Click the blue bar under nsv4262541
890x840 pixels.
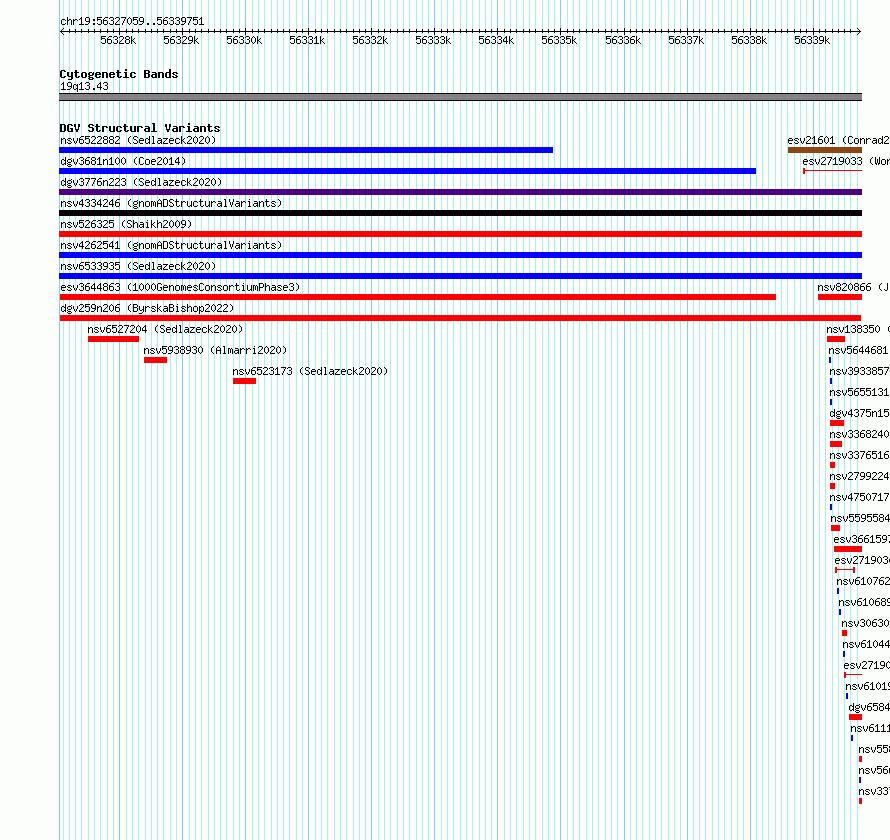[x=460, y=255]
